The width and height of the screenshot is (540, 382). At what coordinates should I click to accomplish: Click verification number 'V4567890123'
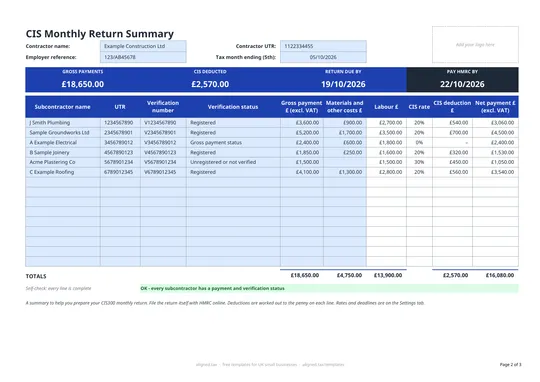163,152
